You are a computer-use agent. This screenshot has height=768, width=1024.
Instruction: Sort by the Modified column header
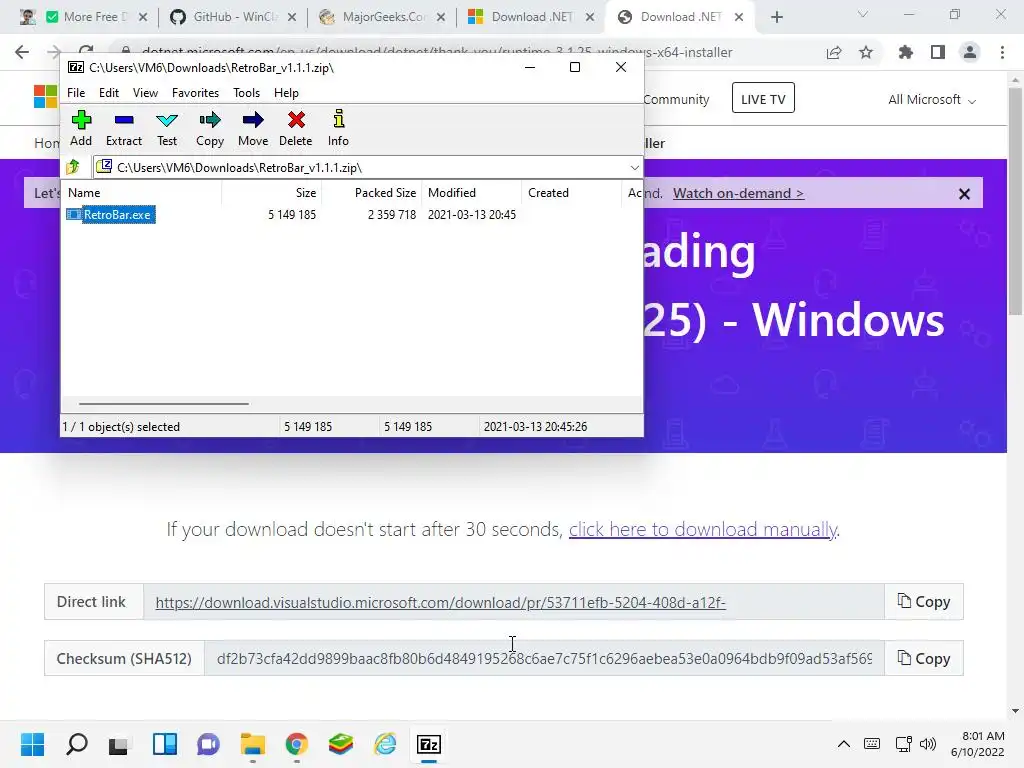click(472, 193)
